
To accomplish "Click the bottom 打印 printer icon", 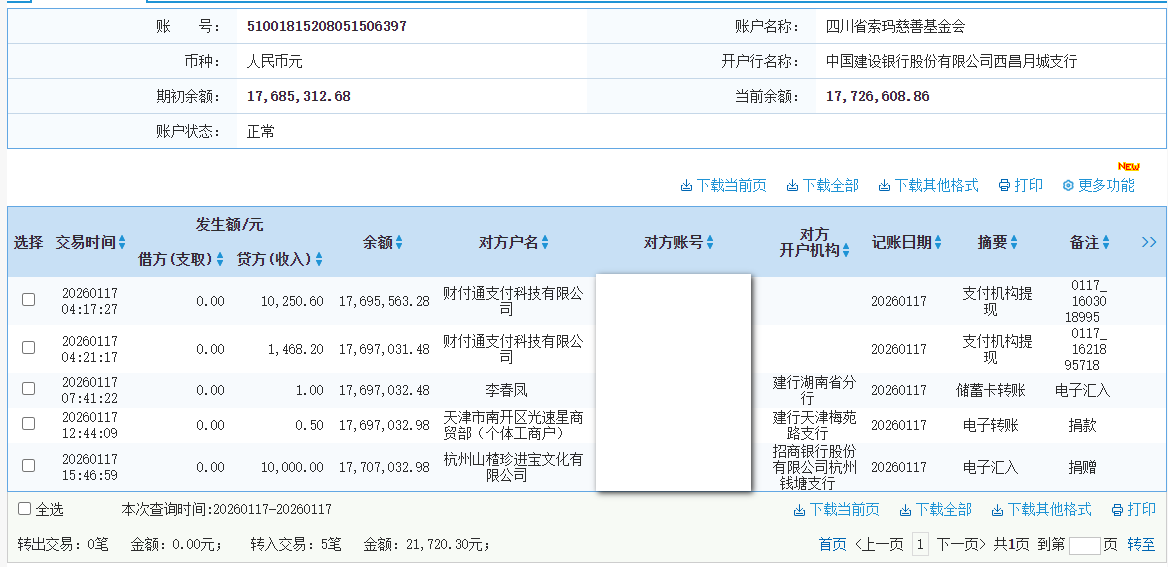I will [1118, 510].
